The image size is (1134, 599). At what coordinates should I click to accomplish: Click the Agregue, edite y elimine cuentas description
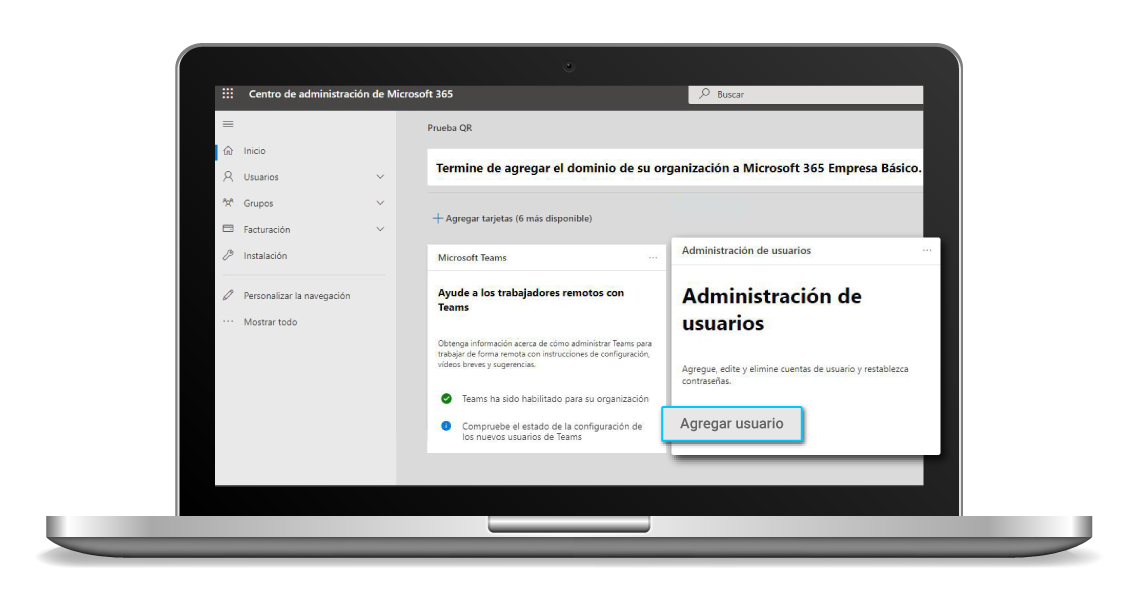795,375
